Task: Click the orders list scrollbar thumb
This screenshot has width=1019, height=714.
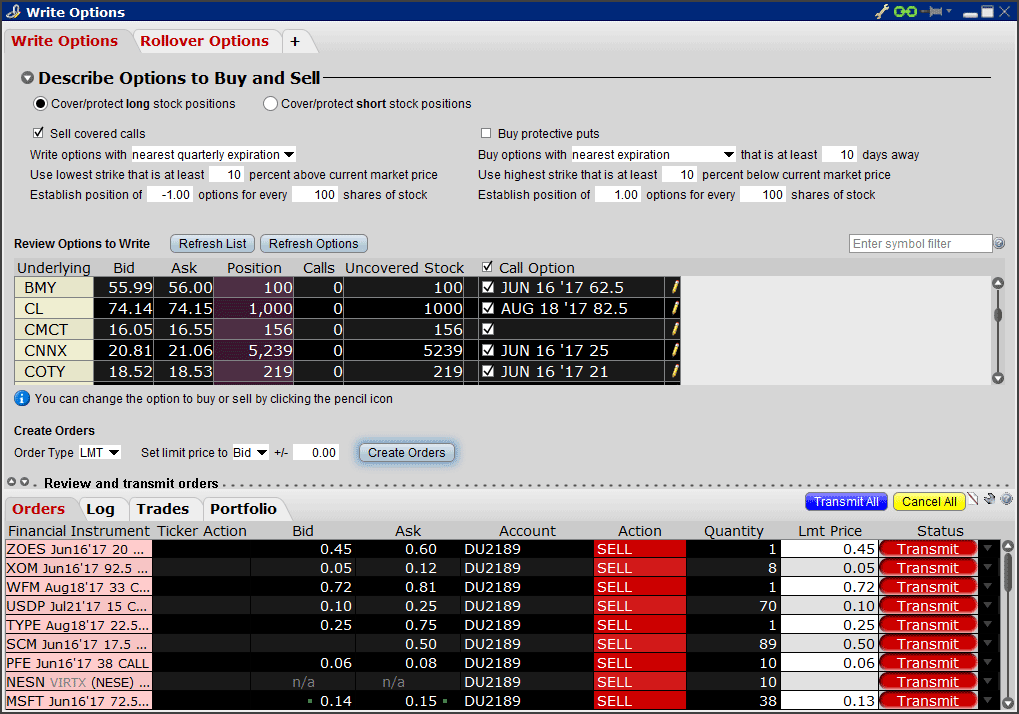Action: [x=1007, y=572]
